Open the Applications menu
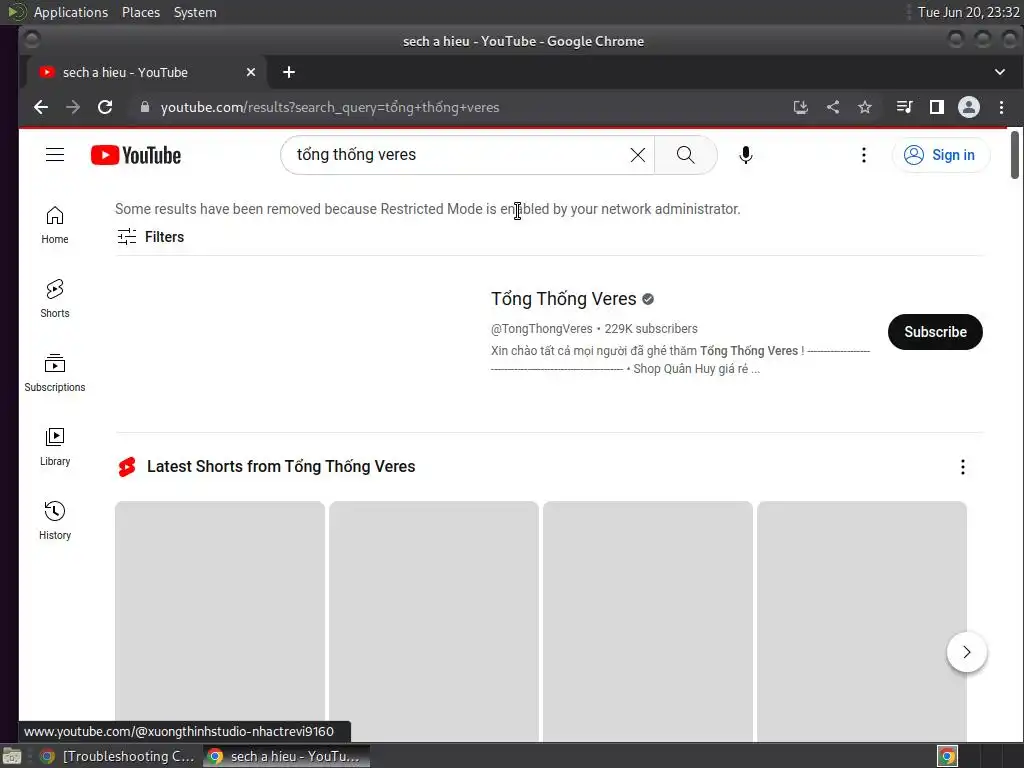 pos(71,12)
